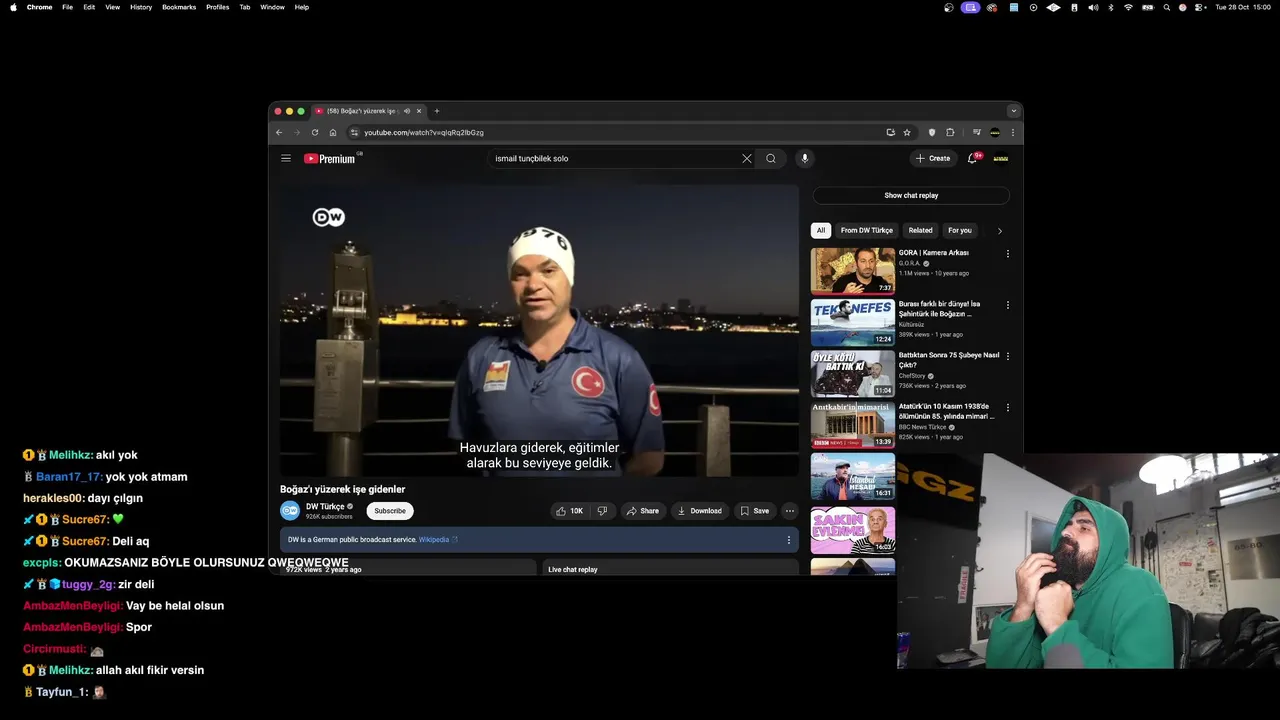Open more actions ellipsis beside Save
Screen dimensions: 1280x720
[x=789, y=511]
